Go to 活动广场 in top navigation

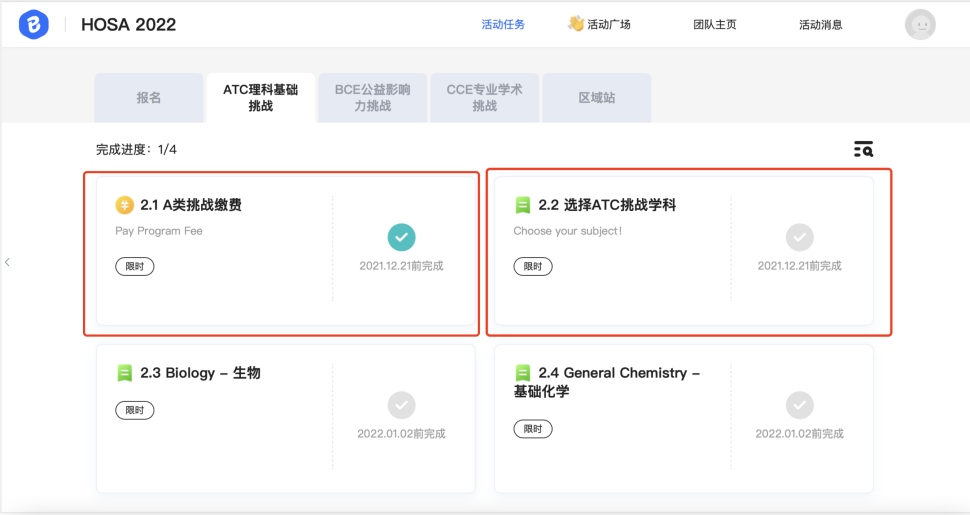coord(609,25)
